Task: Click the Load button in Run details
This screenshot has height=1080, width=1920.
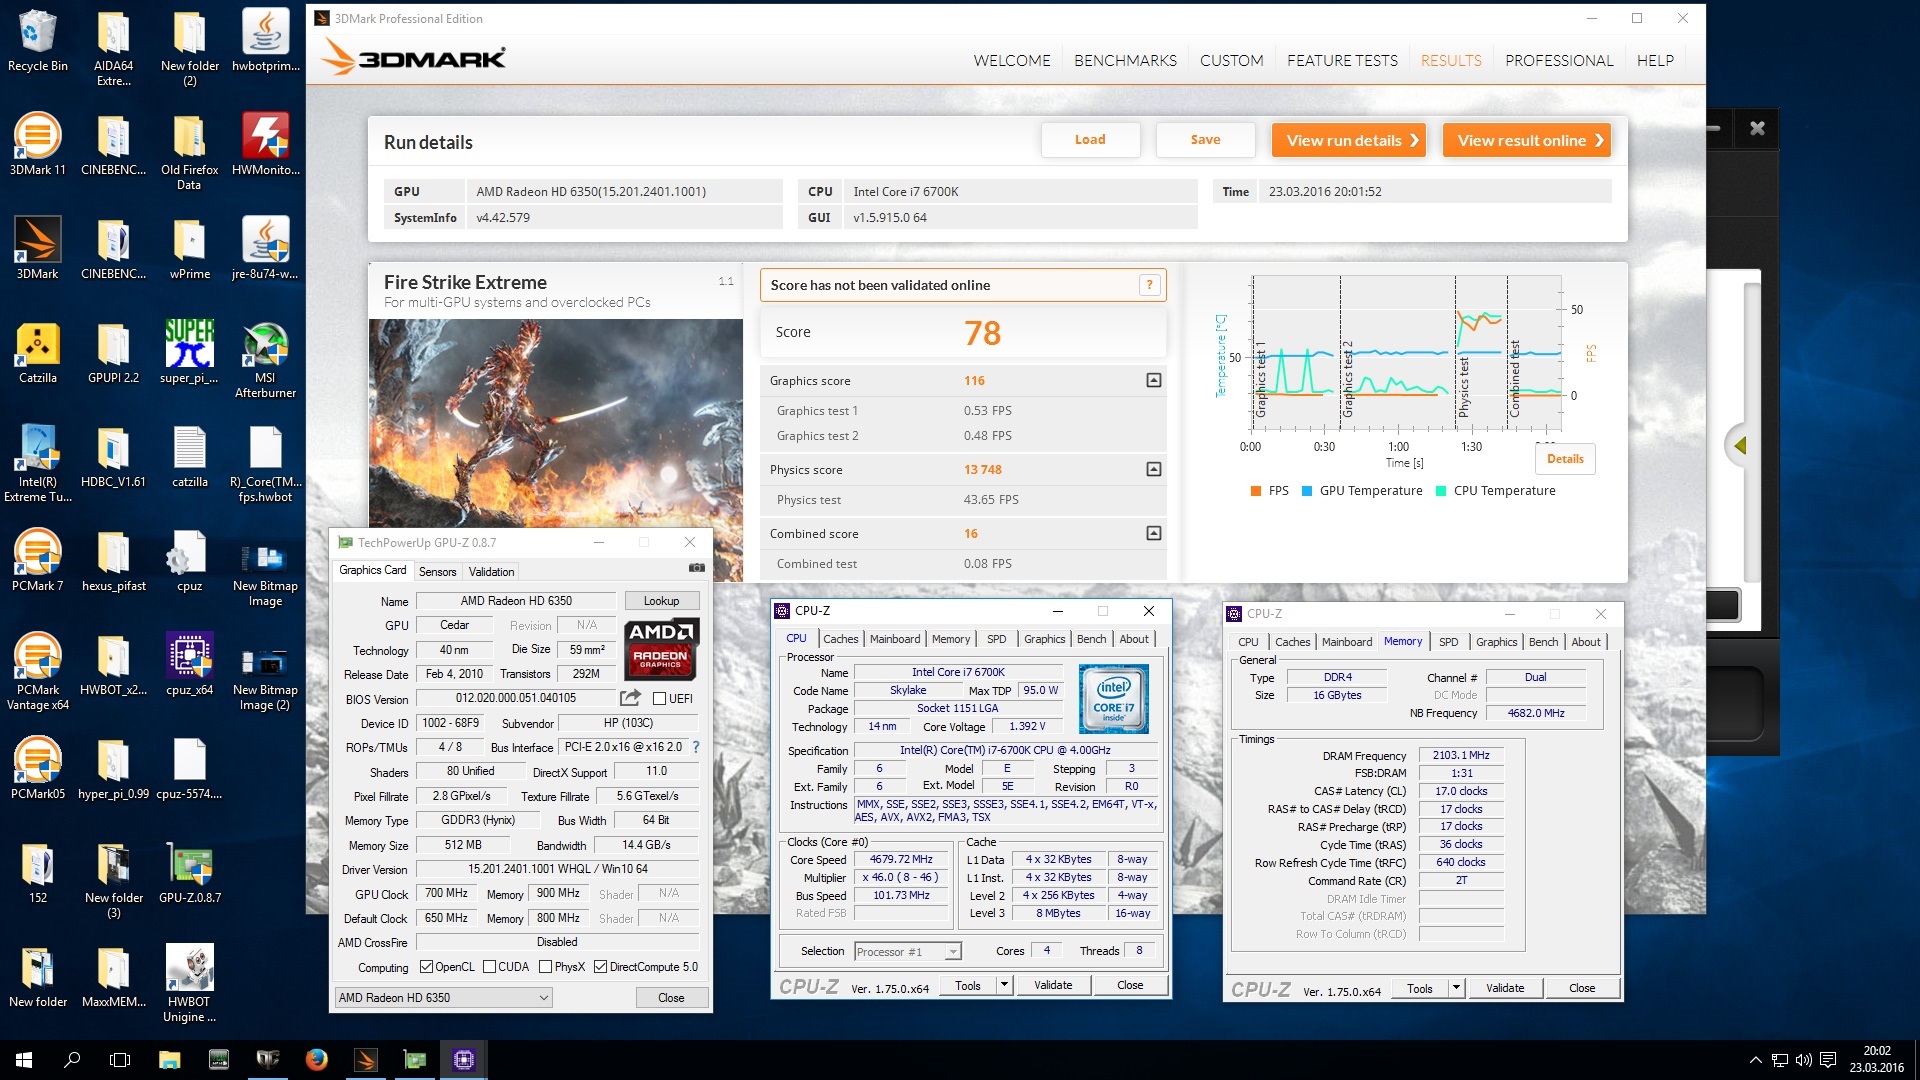Action: pos(1090,140)
